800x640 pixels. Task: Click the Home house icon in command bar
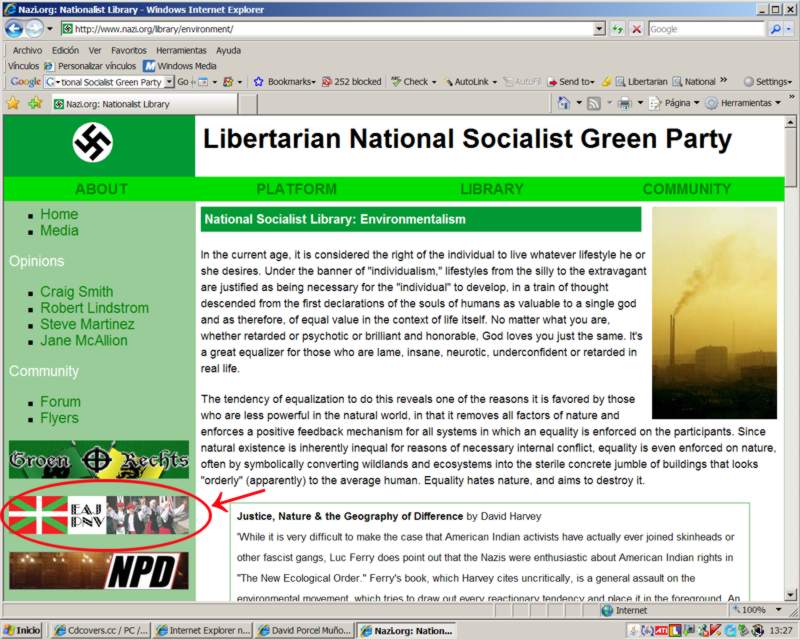click(563, 103)
